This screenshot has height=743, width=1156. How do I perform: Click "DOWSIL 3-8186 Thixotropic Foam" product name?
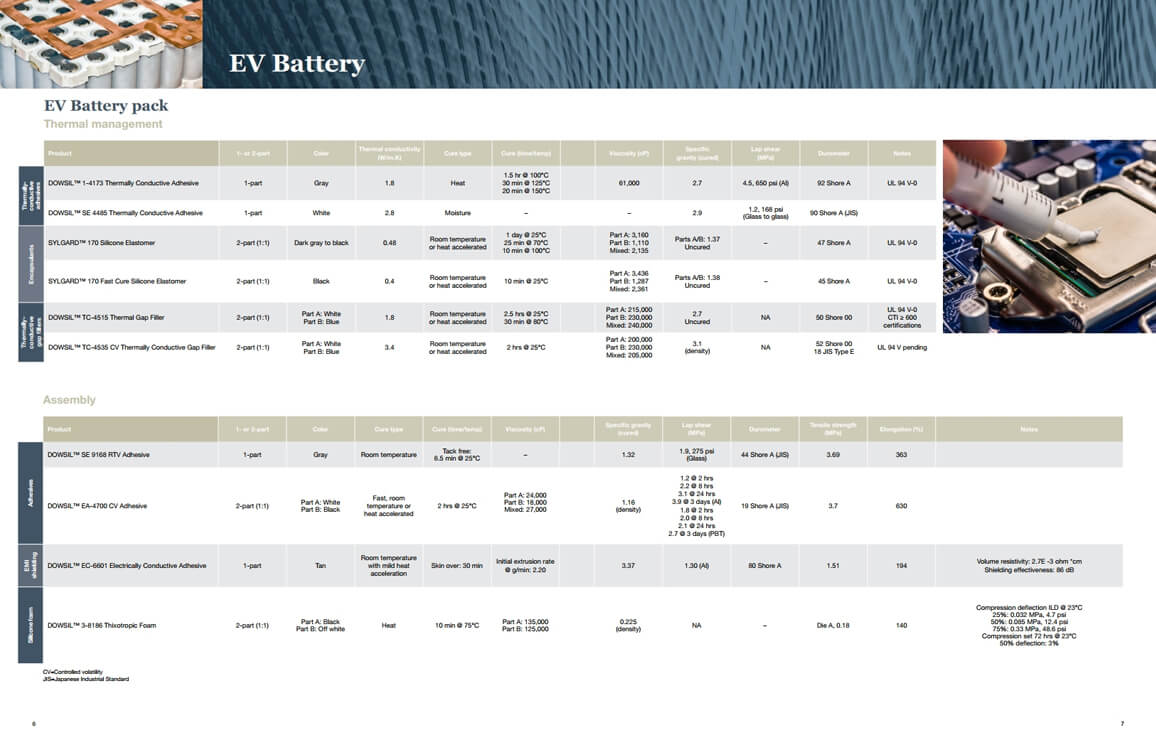tap(102, 625)
